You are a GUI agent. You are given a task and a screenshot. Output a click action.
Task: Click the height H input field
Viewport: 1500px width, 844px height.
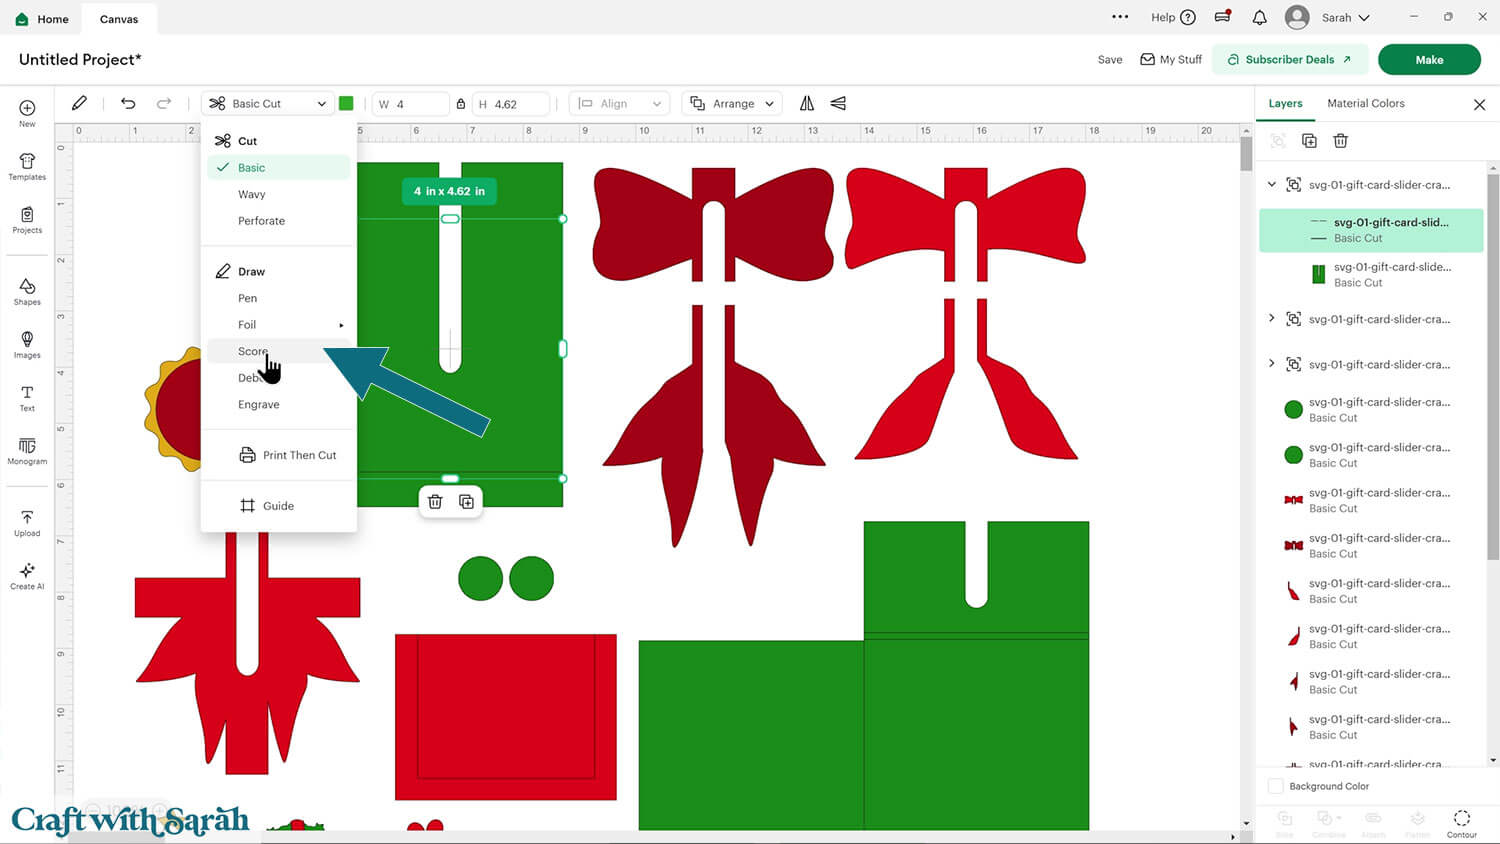pyautogui.click(x=511, y=104)
